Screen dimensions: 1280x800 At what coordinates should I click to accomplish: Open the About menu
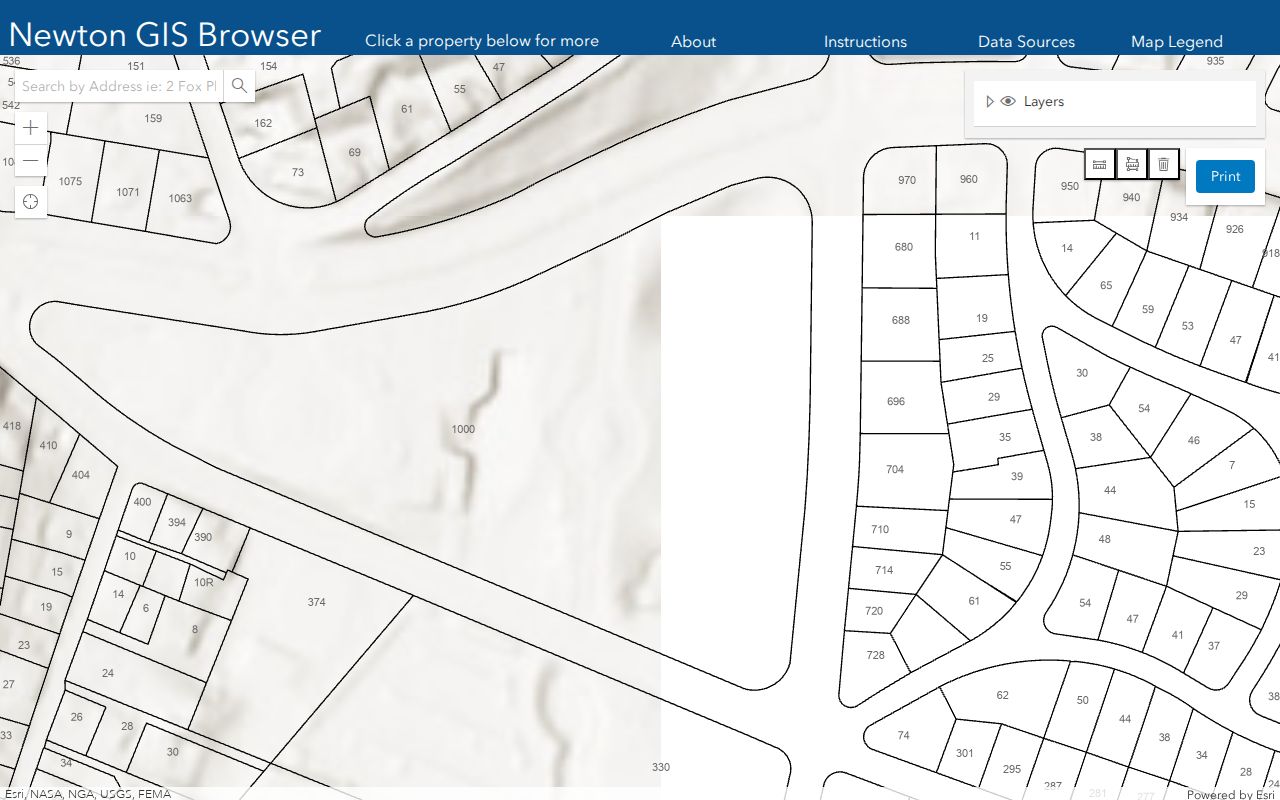(x=693, y=42)
